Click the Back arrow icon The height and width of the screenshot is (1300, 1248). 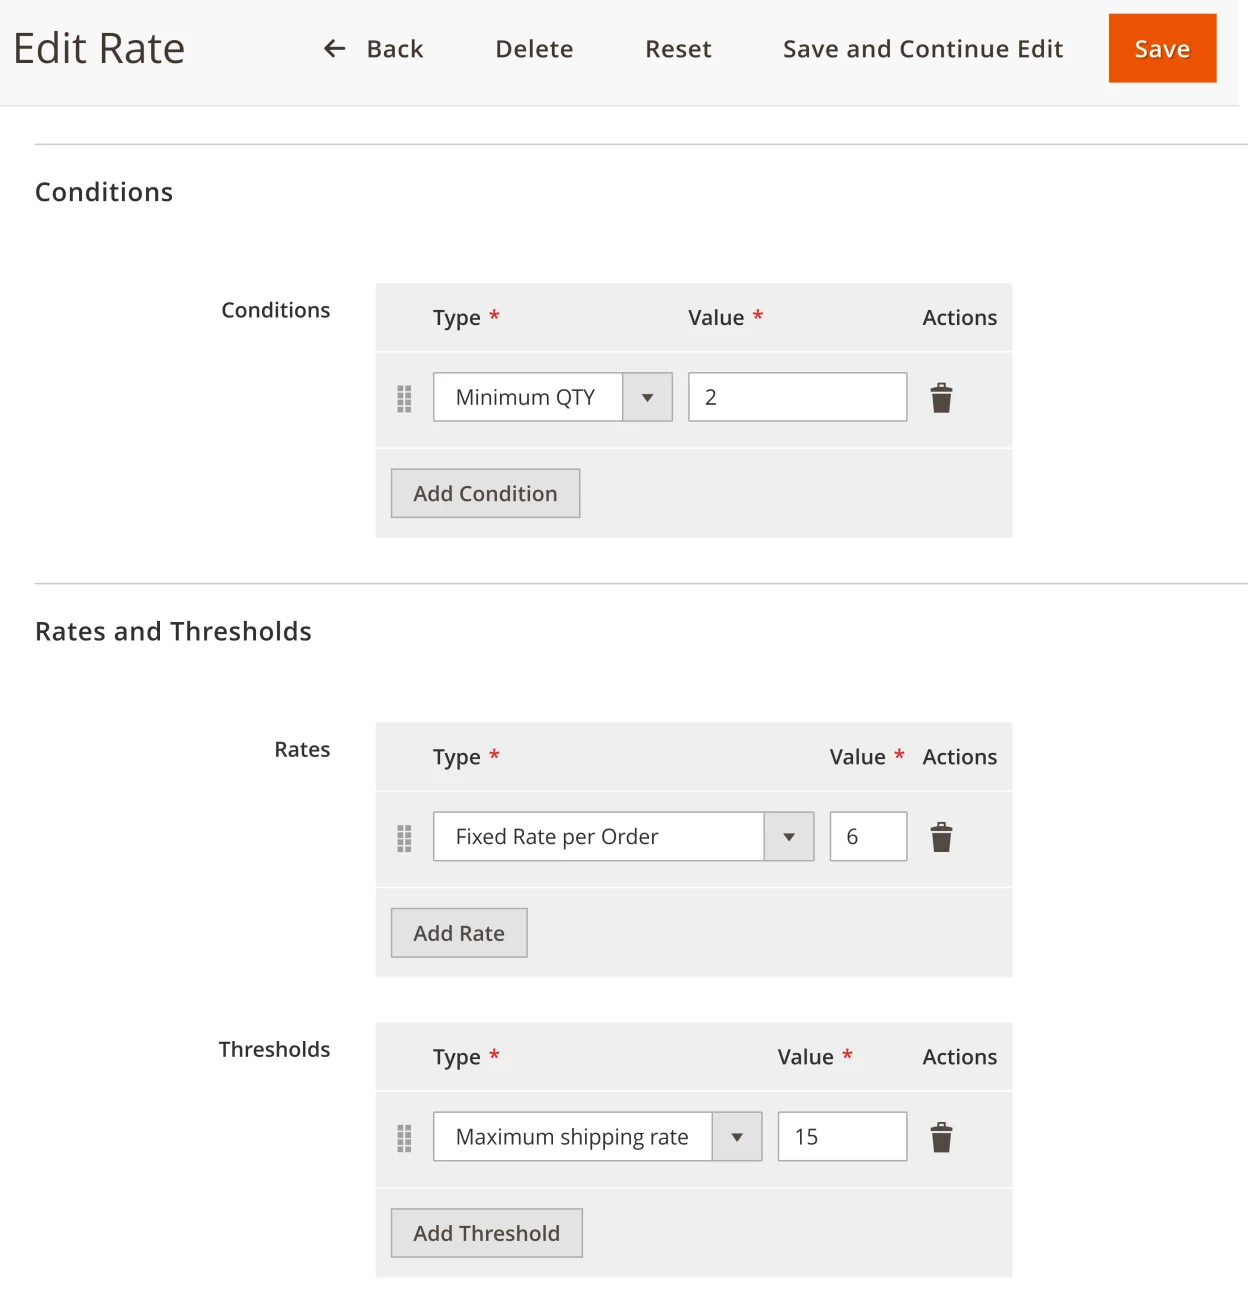pos(333,48)
